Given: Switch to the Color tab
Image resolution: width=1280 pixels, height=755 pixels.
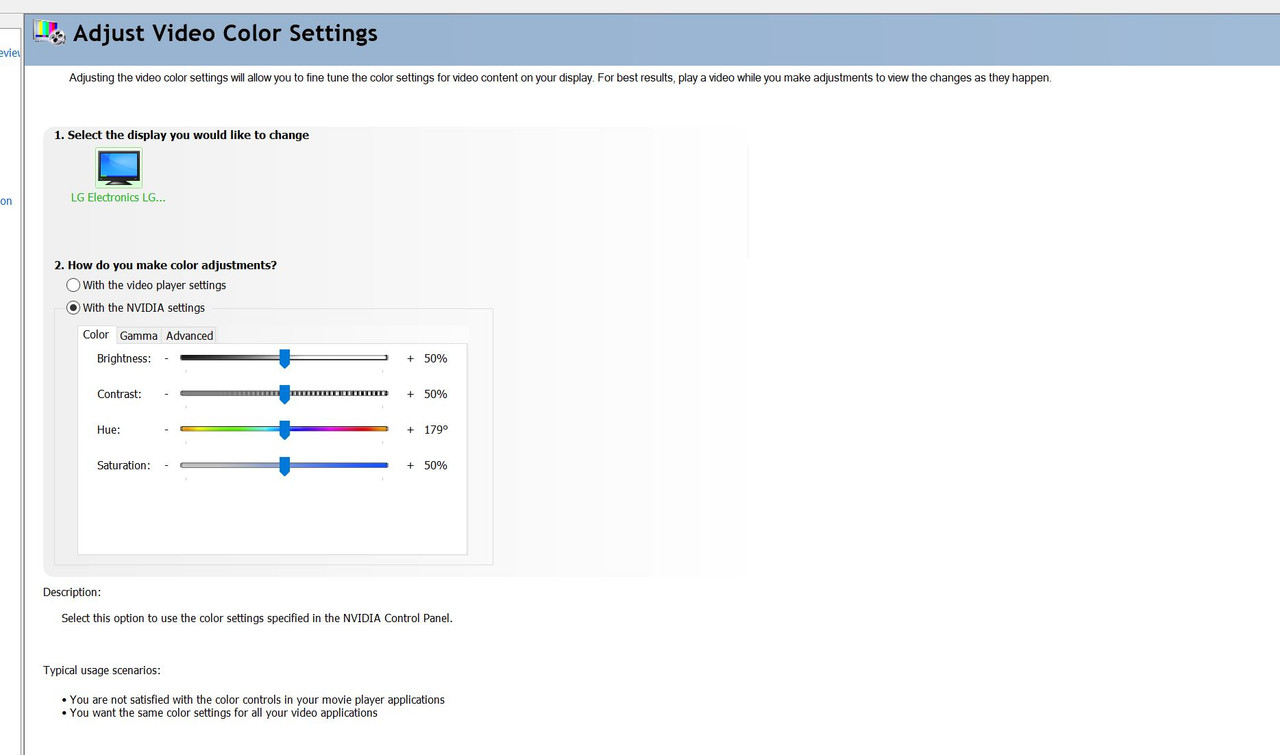Looking at the screenshot, I should 96,335.
